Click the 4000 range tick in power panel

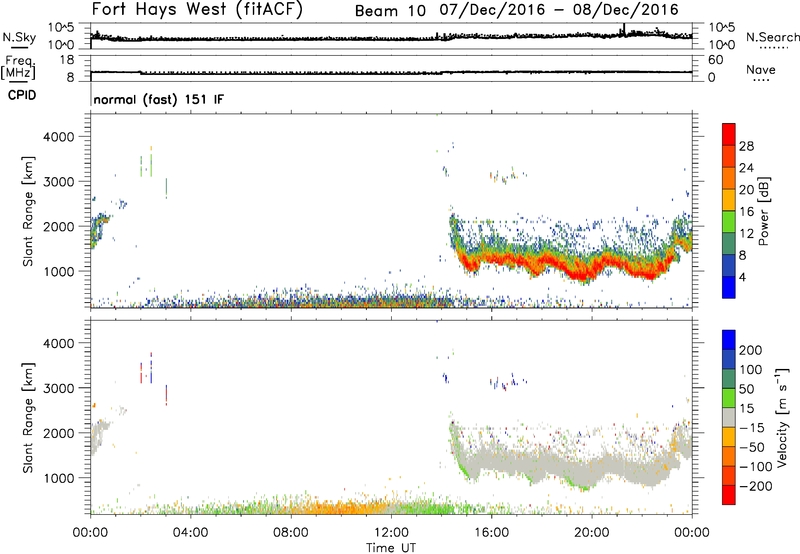59,137
